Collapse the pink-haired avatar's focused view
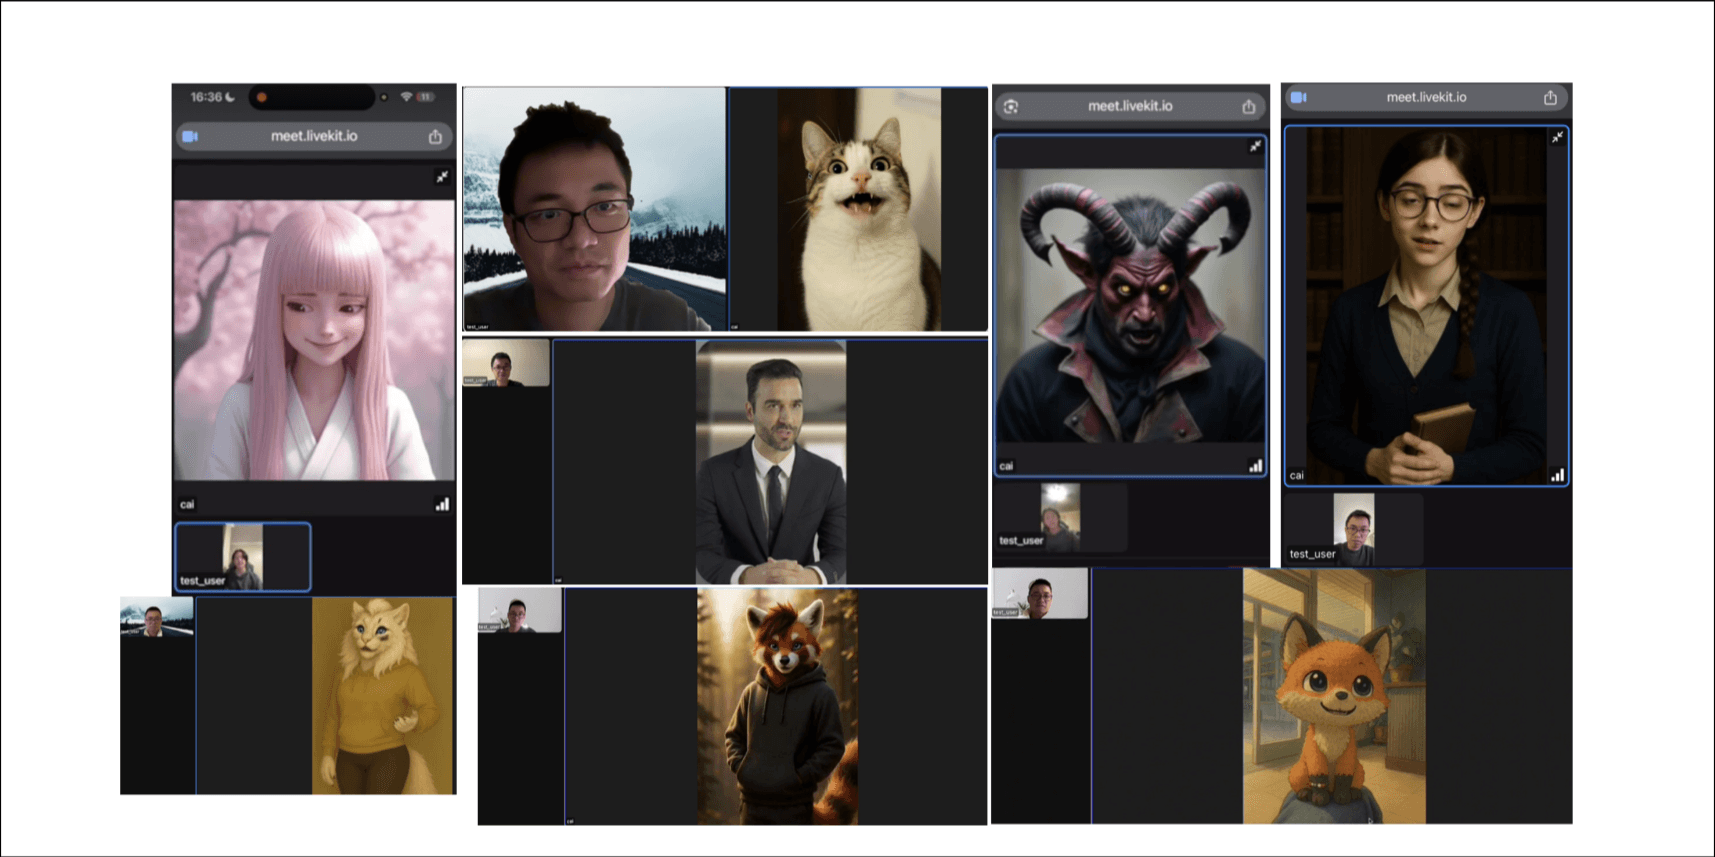 pos(442,177)
